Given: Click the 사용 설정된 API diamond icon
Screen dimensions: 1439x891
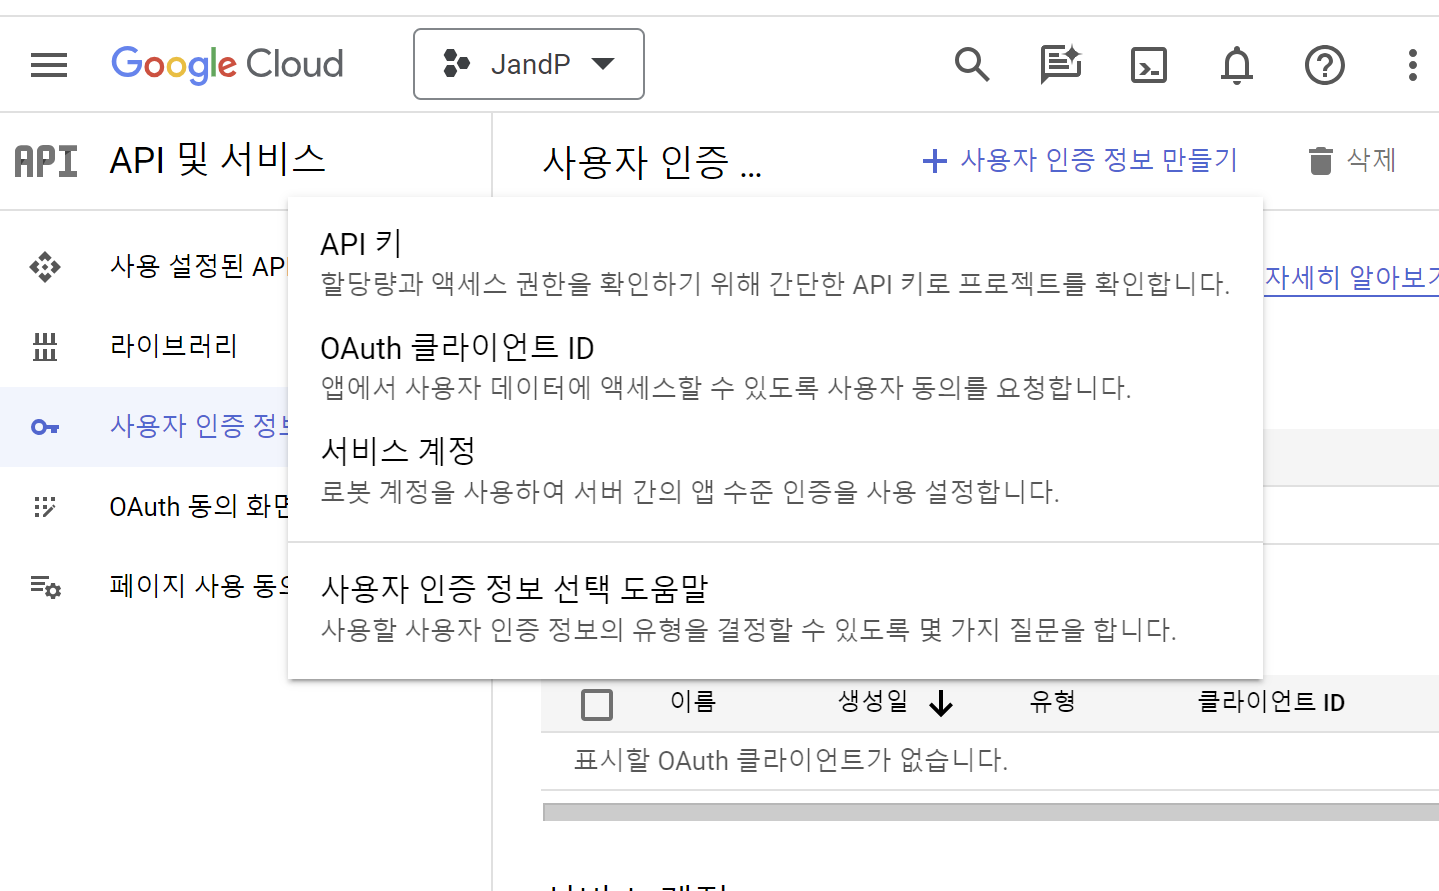Looking at the screenshot, I should tap(45, 267).
